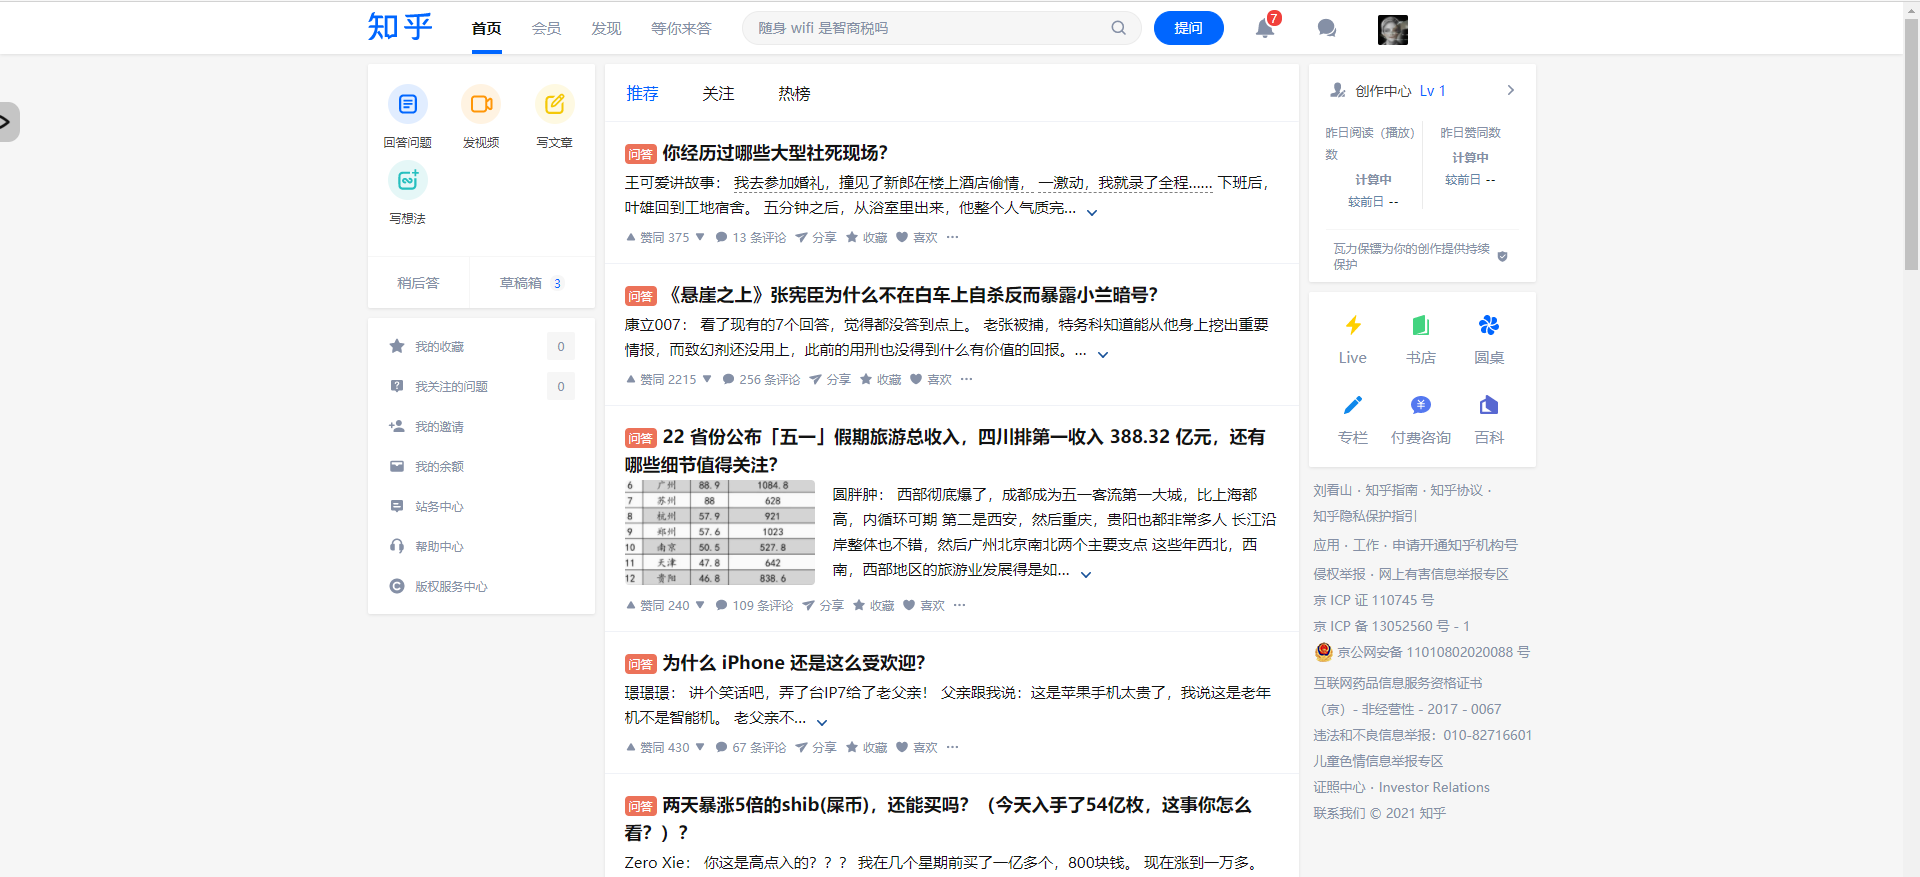Expand the 五一旅游收入 answer text
The image size is (1920, 877).
pos(1086,574)
